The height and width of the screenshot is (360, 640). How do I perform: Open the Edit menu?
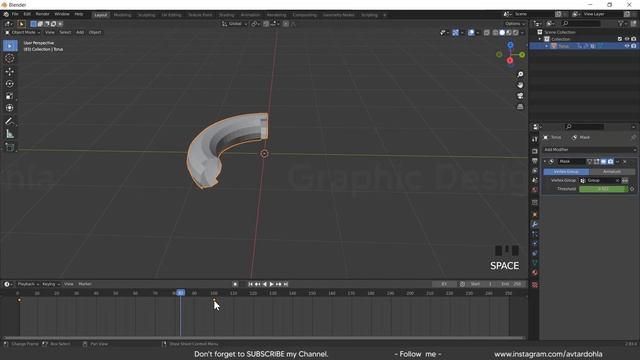tap(27, 14)
